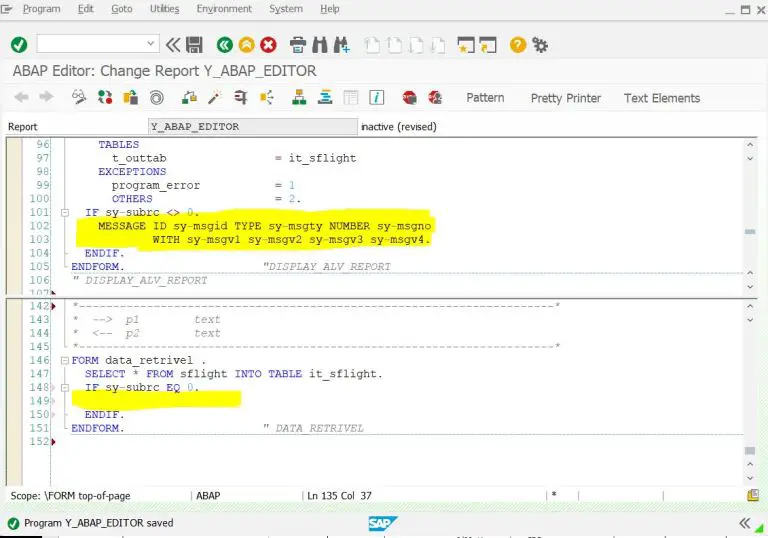The image size is (768, 538).
Task: Click the status bar expand double-chevron
Action: click(744, 523)
